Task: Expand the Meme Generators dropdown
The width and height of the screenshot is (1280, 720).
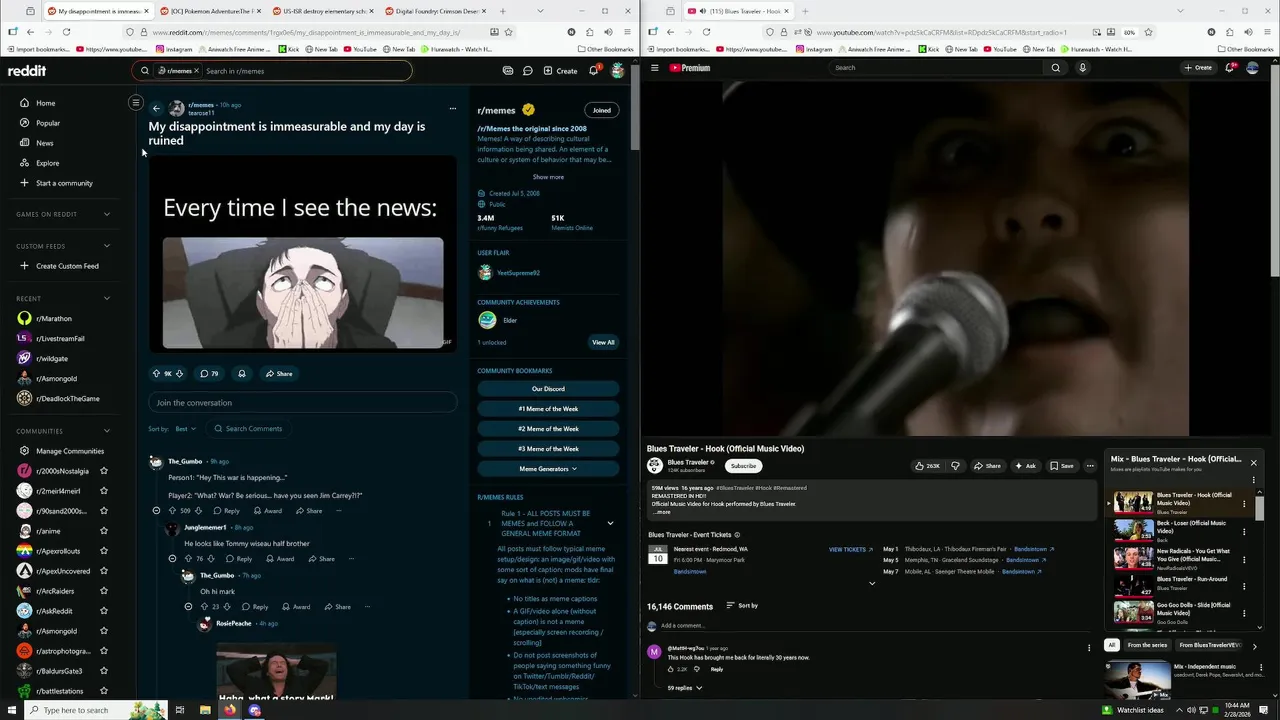Action: pyautogui.click(x=548, y=469)
